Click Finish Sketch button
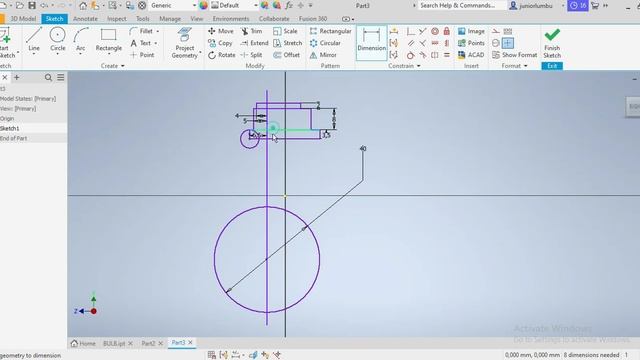This screenshot has width=640, height=360. click(x=552, y=43)
